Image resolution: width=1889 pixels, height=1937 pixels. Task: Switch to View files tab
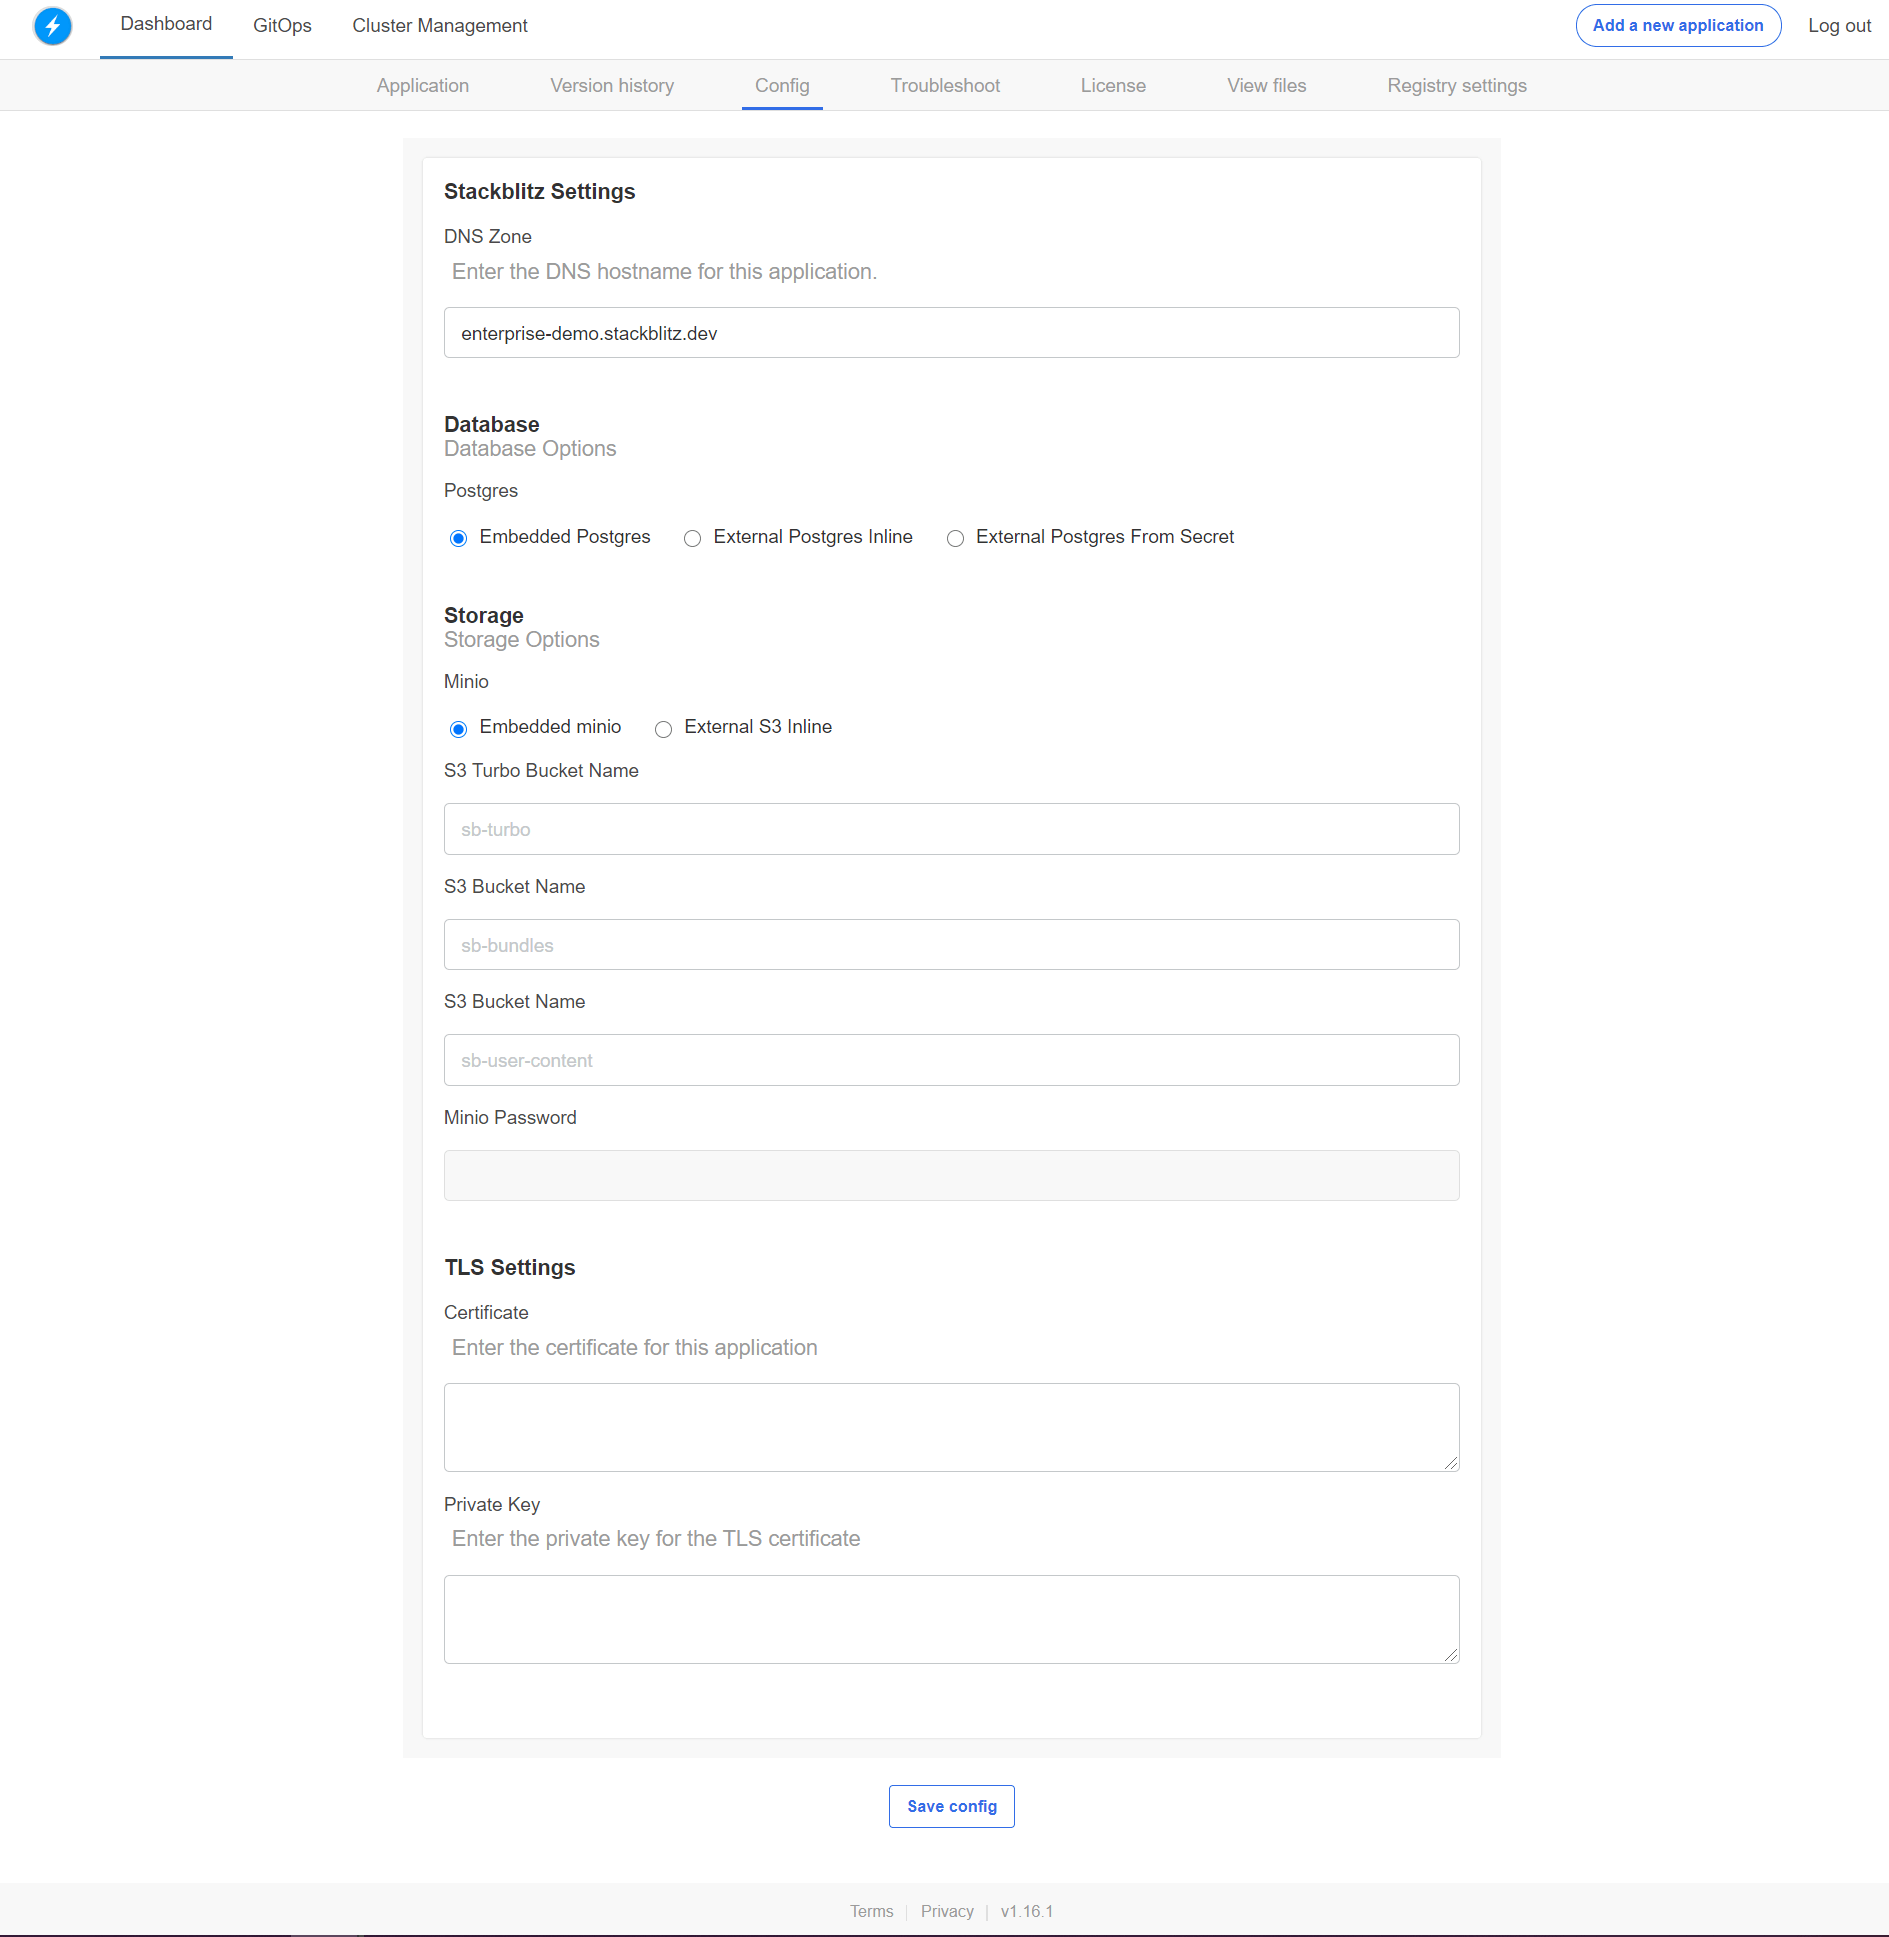(x=1266, y=86)
